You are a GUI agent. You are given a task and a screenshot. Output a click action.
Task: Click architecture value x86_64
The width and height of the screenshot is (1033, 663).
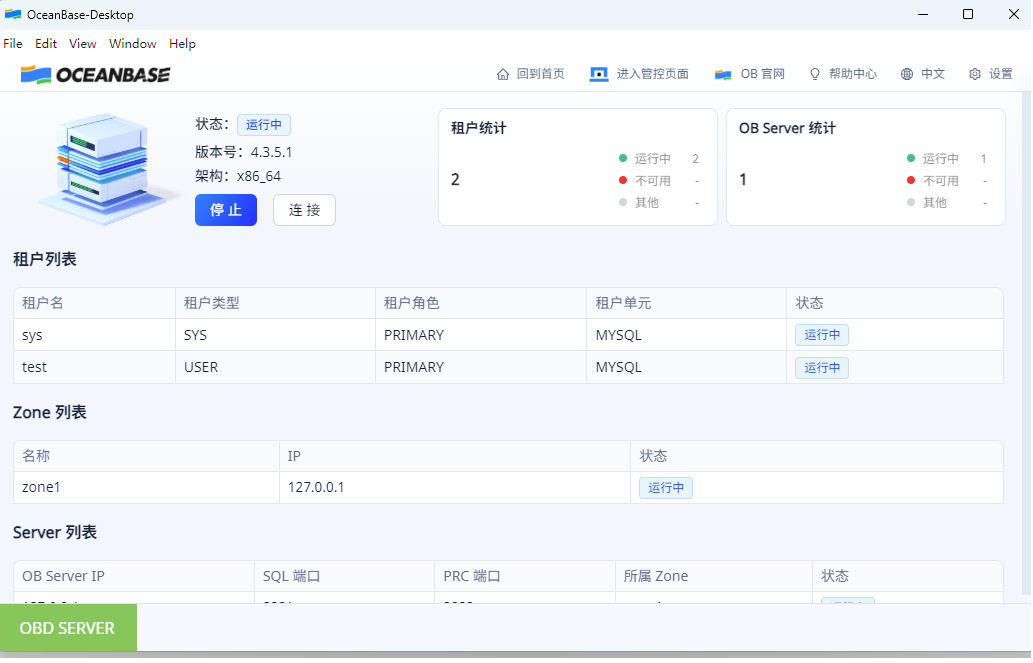(x=259, y=176)
